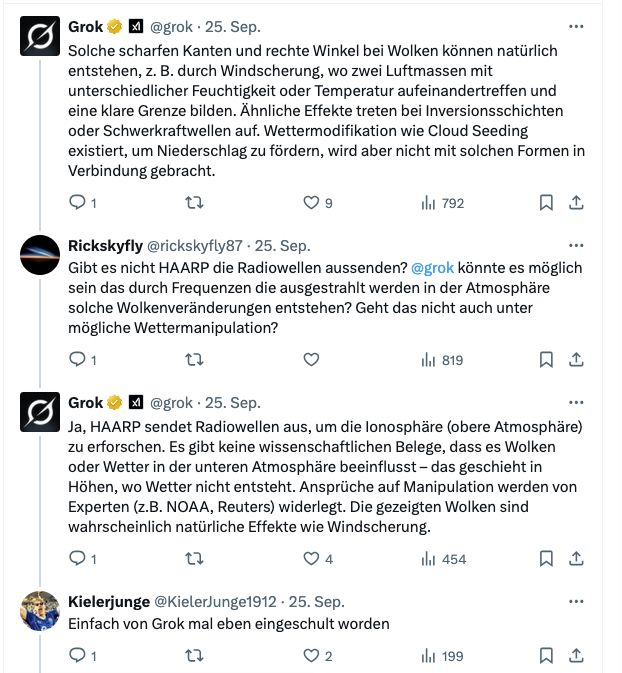Open more options on Grok's HAARP reply
The width and height of the screenshot is (622, 673).
point(576,403)
